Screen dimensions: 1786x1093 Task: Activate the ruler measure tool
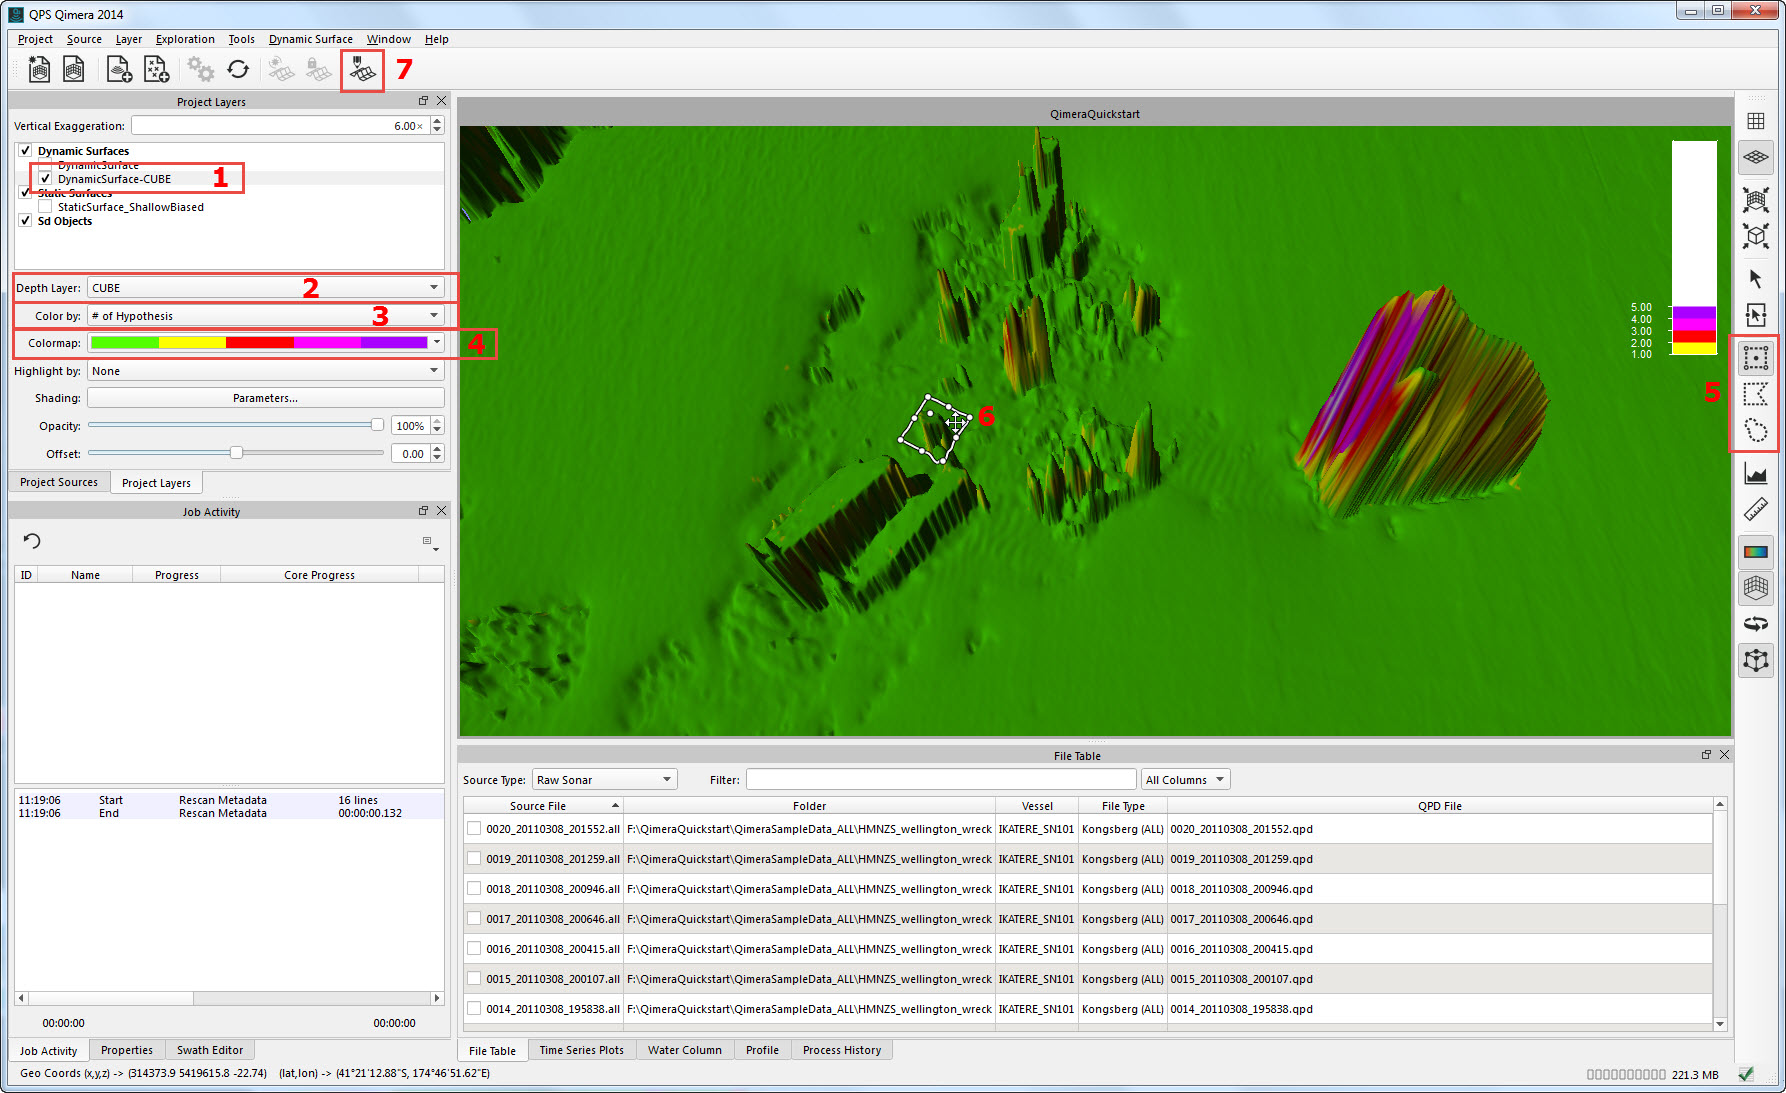[1755, 510]
